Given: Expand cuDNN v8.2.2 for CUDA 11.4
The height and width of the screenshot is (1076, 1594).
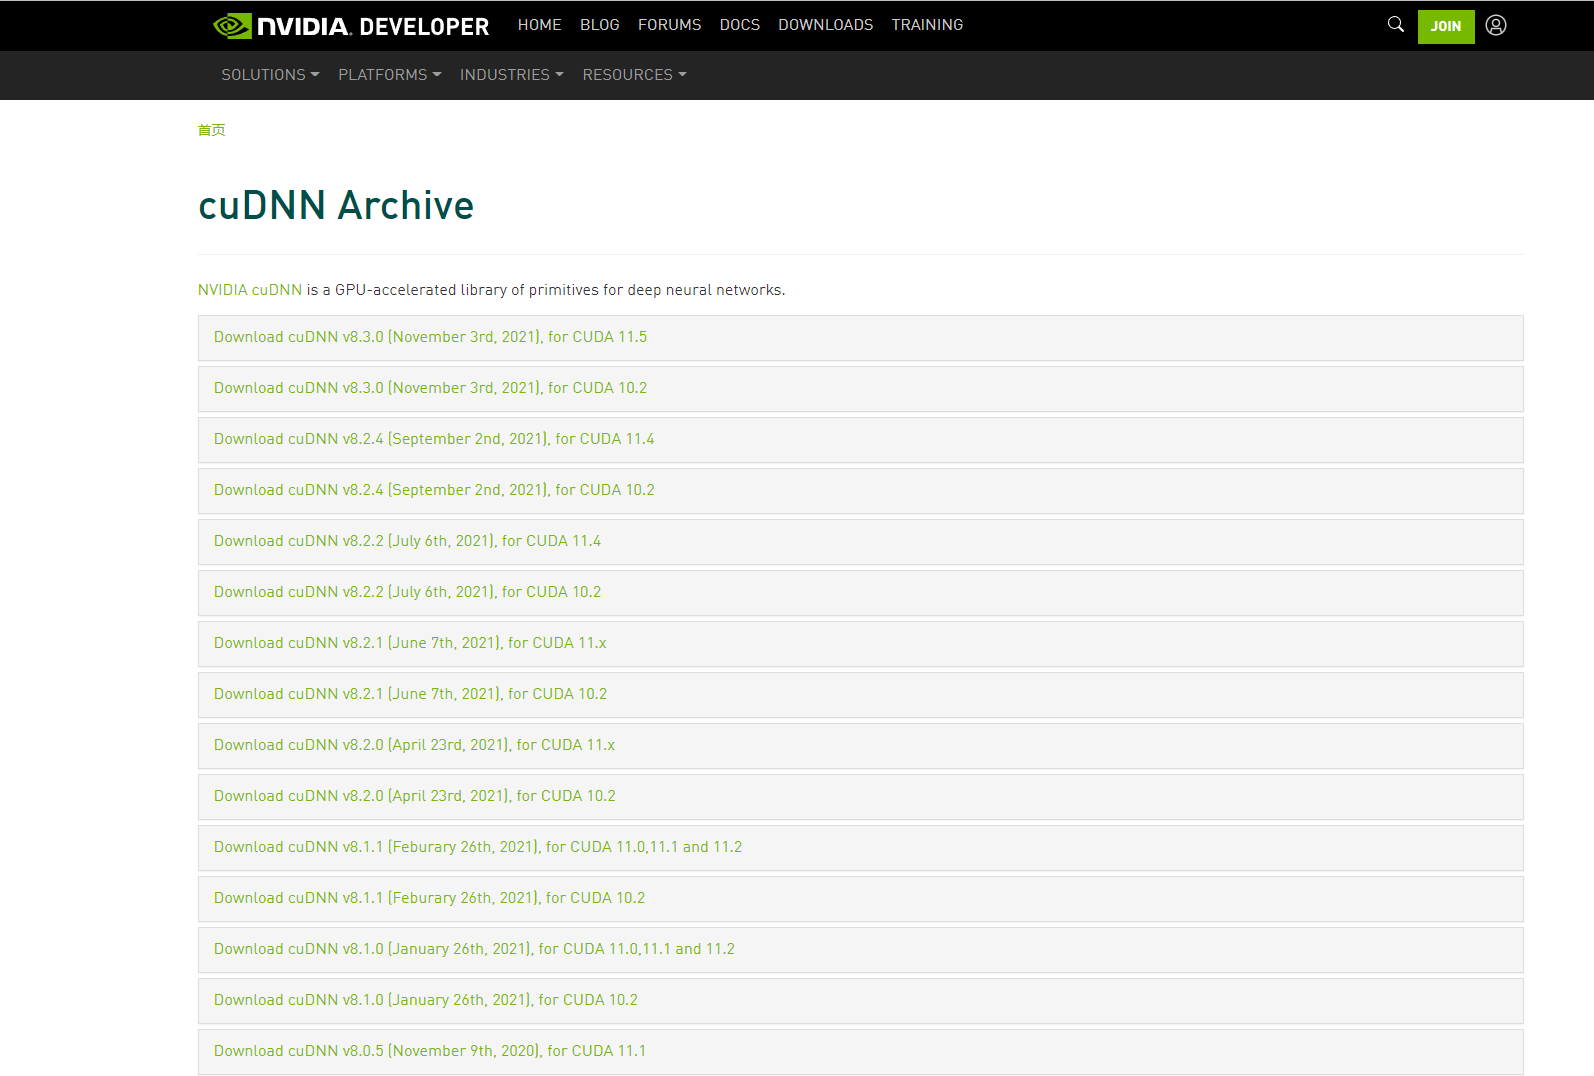Looking at the screenshot, I should (x=860, y=542).
